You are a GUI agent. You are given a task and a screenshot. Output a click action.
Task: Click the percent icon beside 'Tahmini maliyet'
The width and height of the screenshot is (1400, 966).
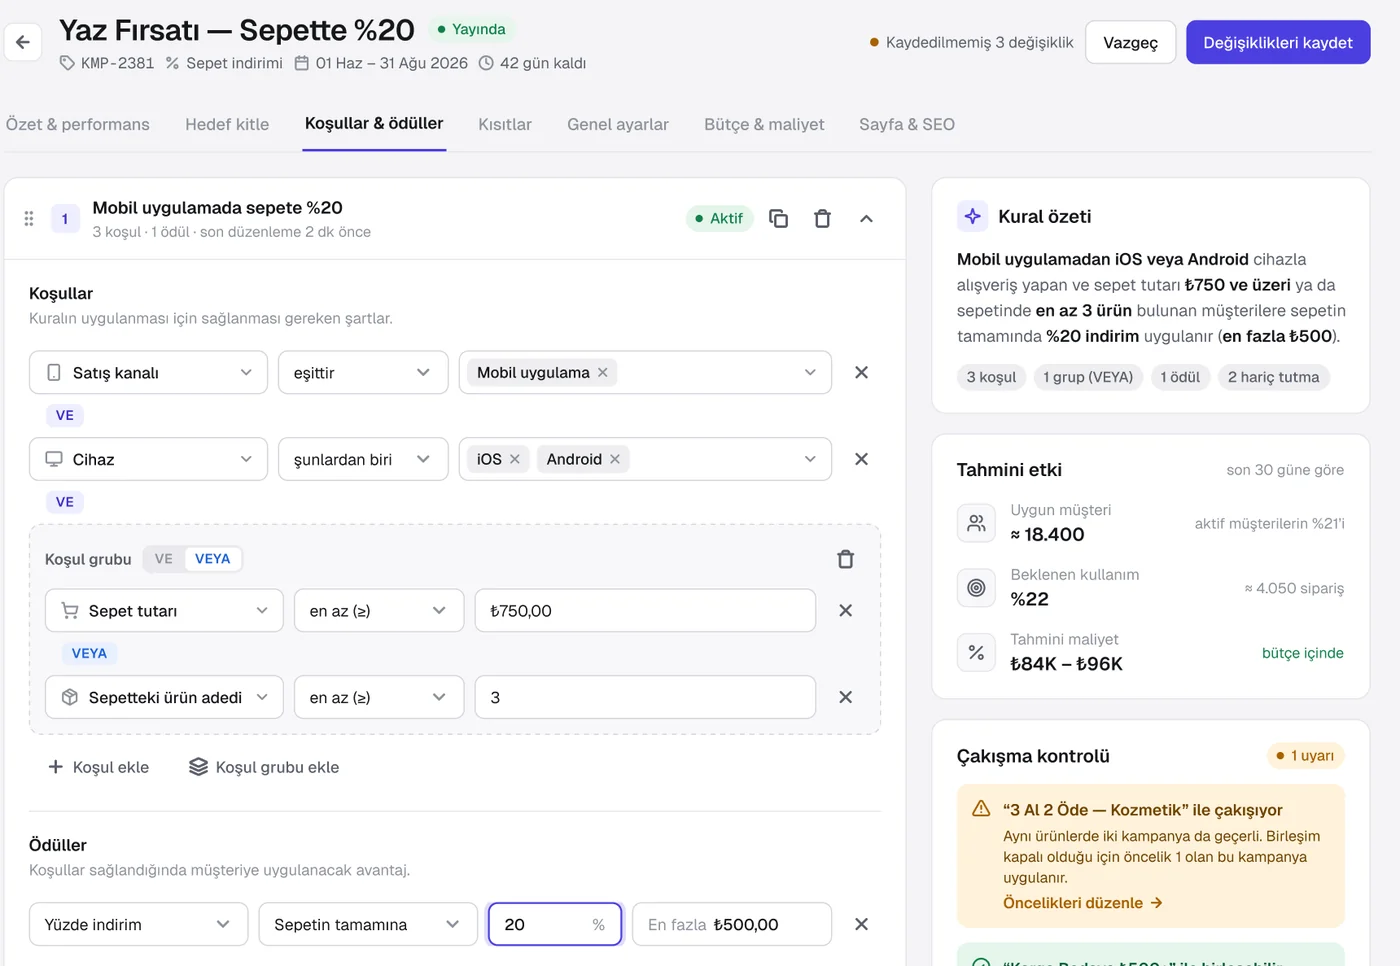coord(976,653)
